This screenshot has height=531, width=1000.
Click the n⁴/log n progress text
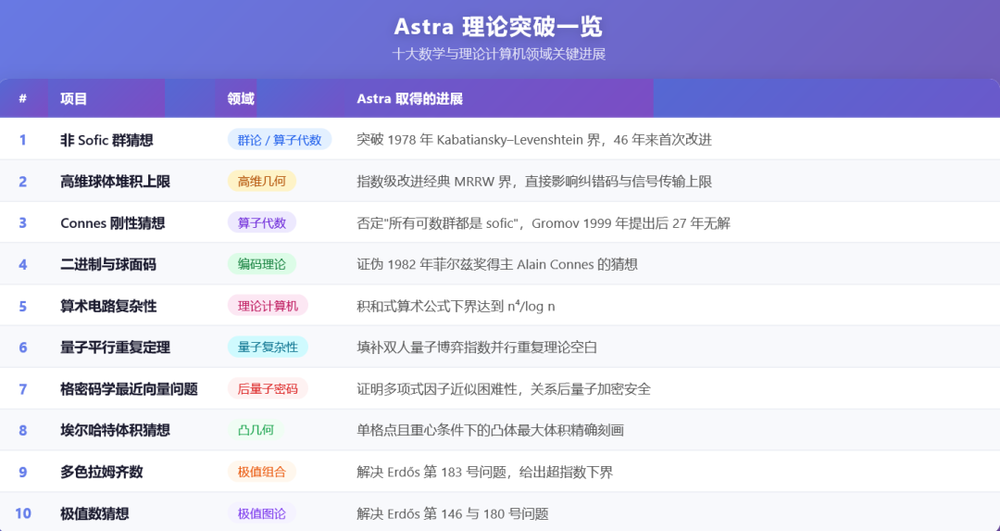click(x=455, y=306)
